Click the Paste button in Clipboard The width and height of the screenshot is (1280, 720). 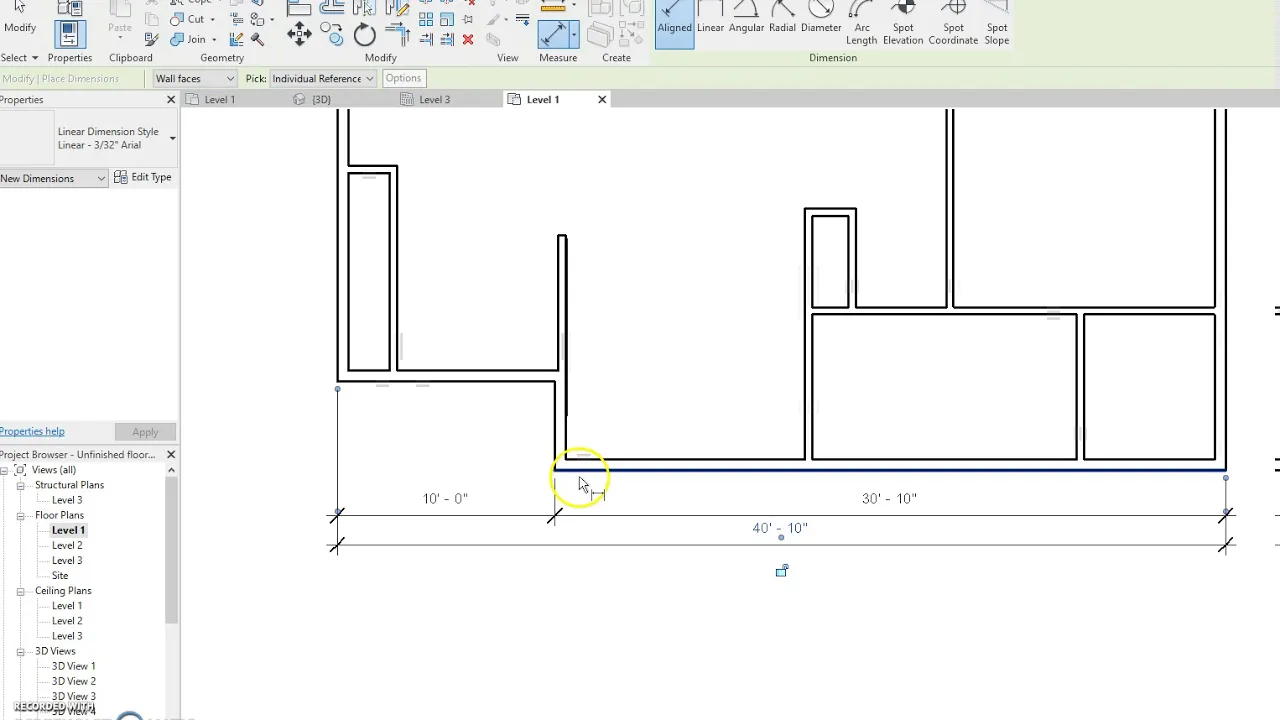pos(119,18)
